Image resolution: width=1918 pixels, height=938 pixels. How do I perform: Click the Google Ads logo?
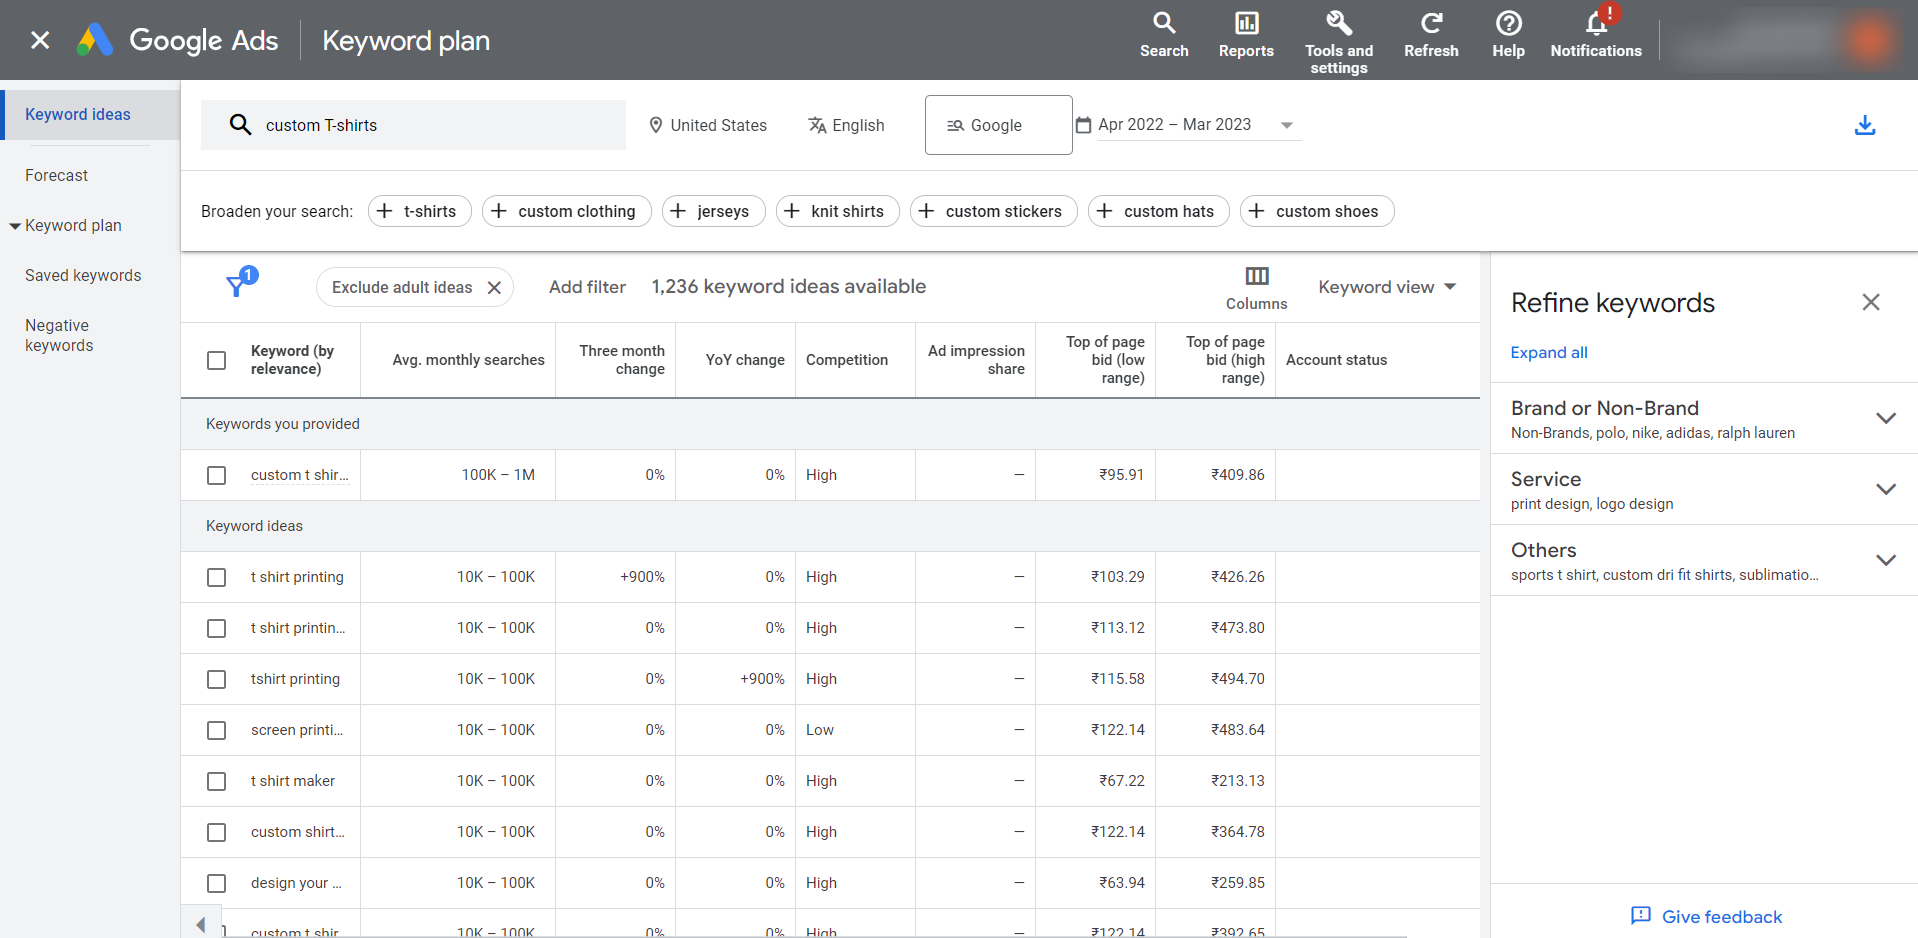[x=95, y=40]
